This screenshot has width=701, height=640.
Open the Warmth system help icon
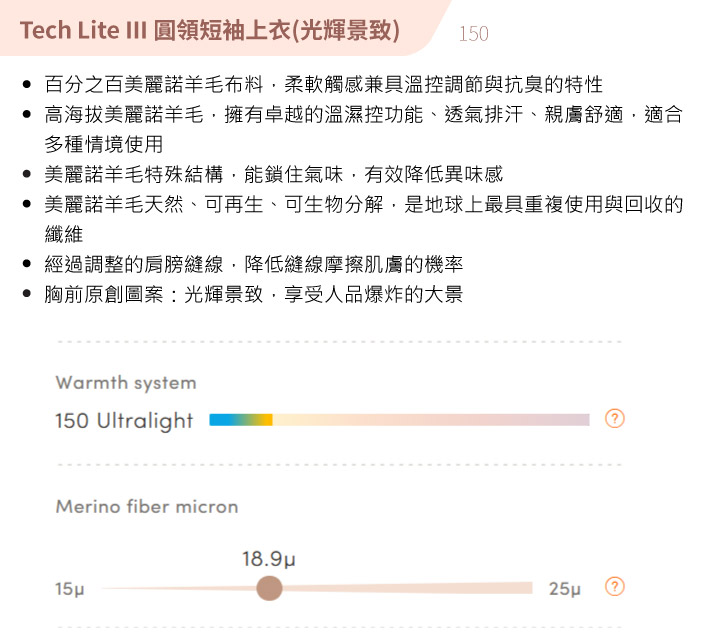click(614, 419)
